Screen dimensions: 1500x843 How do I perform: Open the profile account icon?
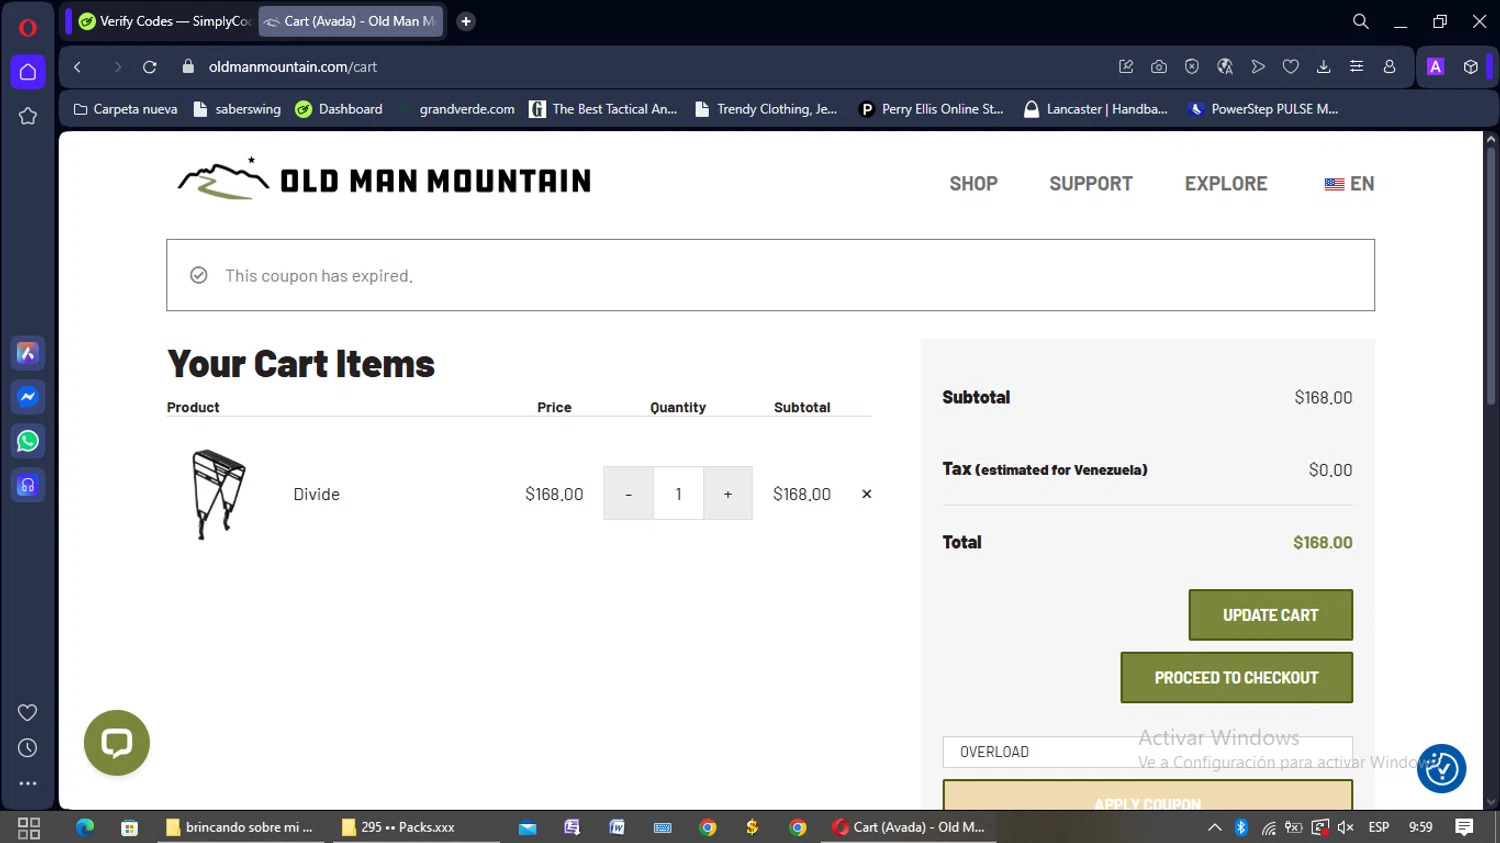coord(1390,67)
